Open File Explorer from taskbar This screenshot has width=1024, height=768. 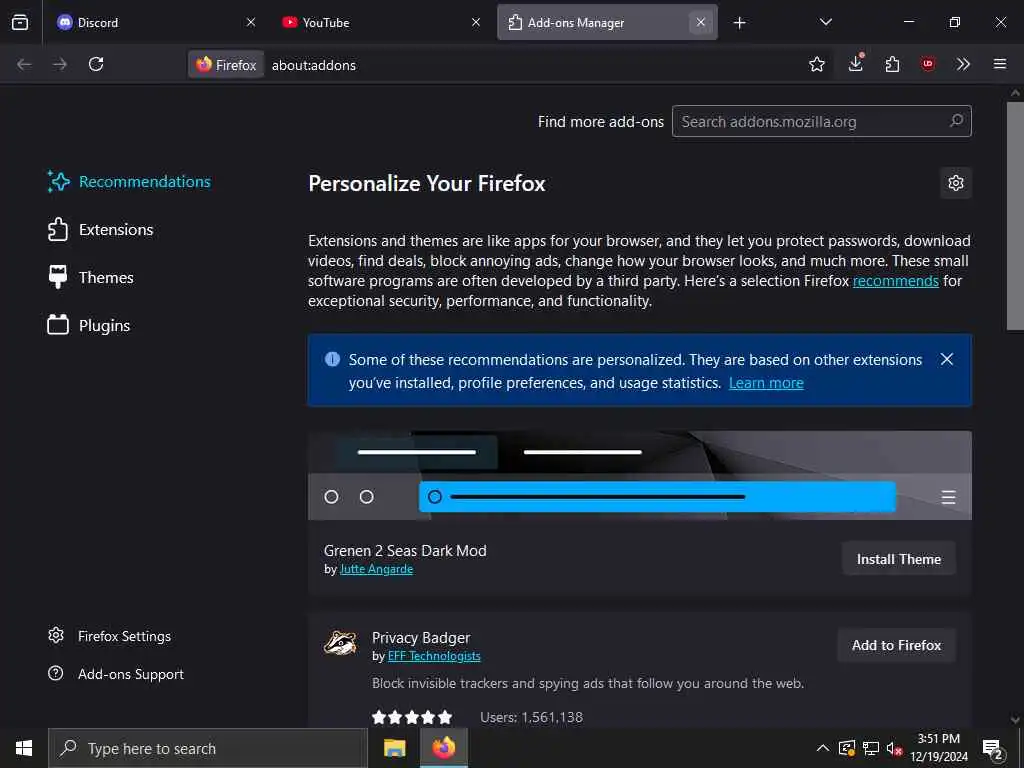click(x=394, y=748)
